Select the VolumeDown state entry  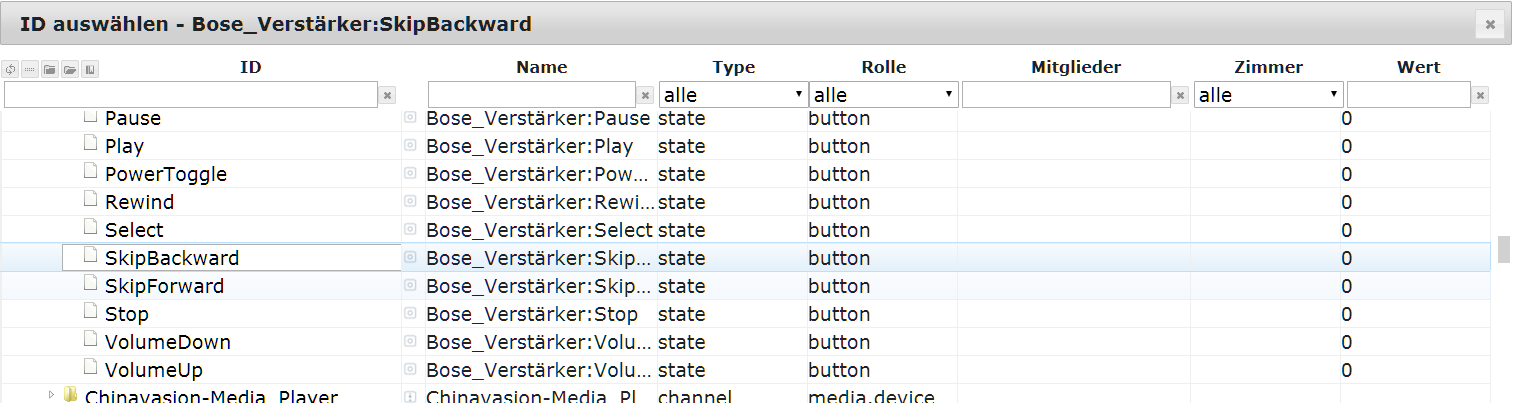(167, 342)
